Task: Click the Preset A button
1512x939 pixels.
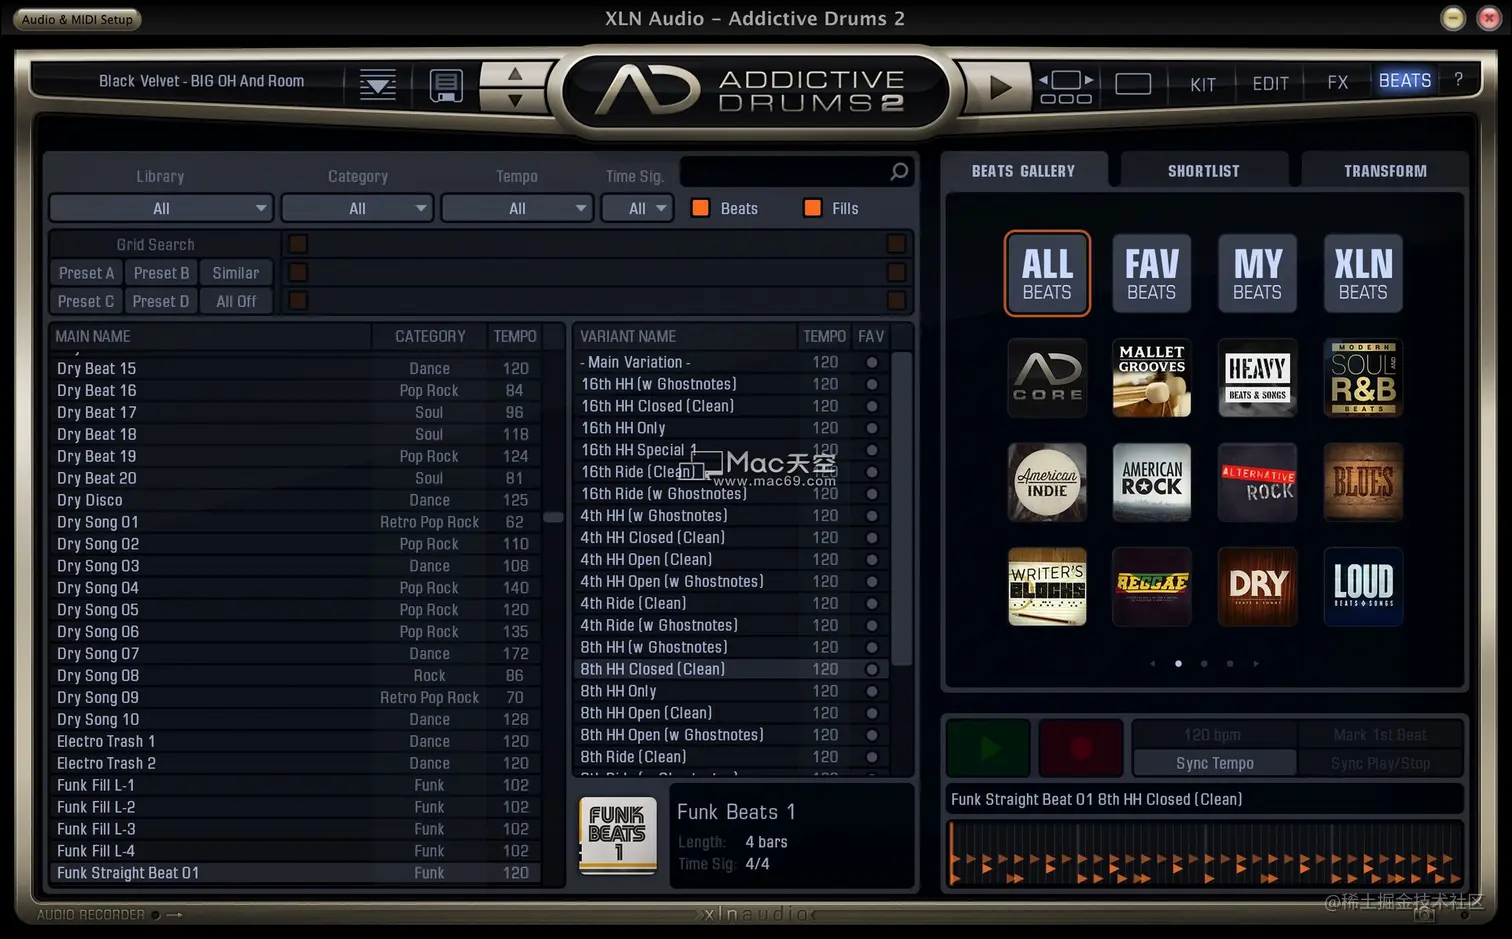Action: point(86,273)
